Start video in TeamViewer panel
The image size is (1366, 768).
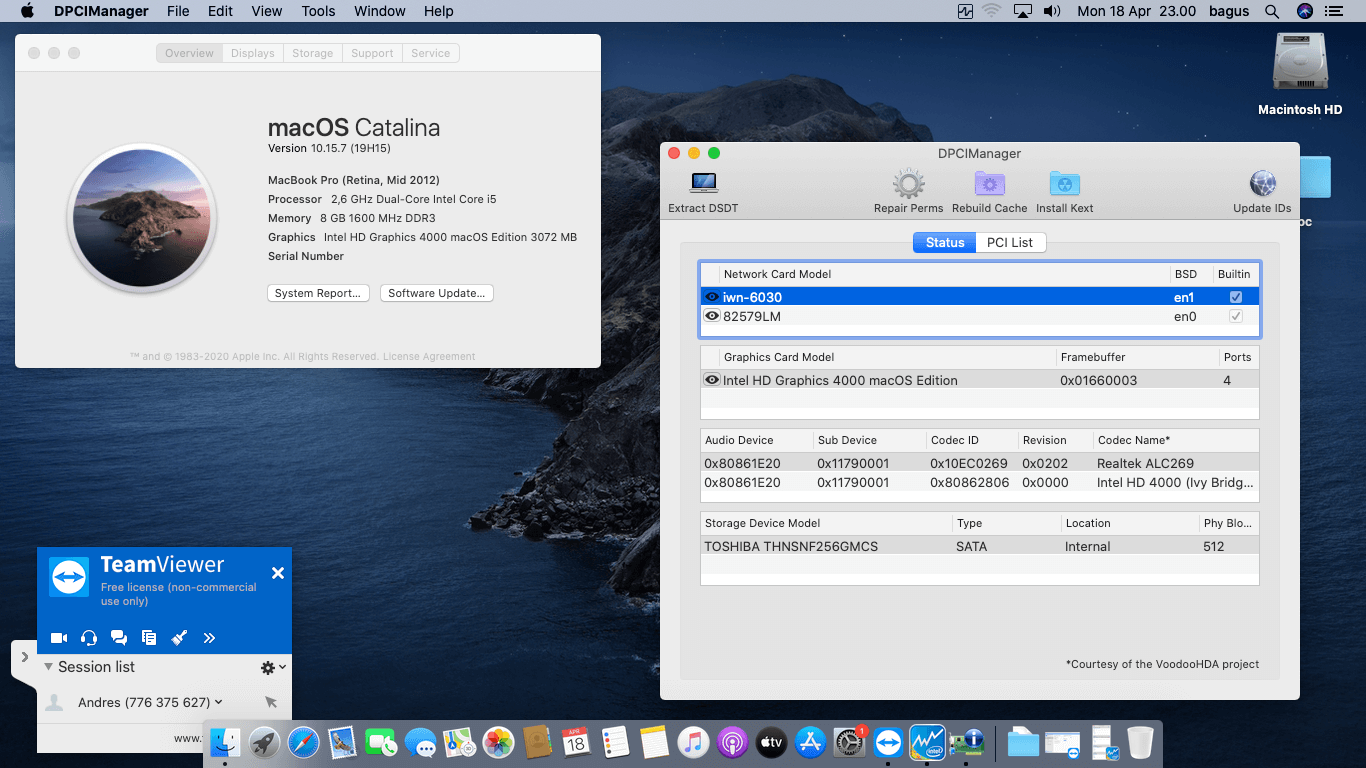point(59,637)
